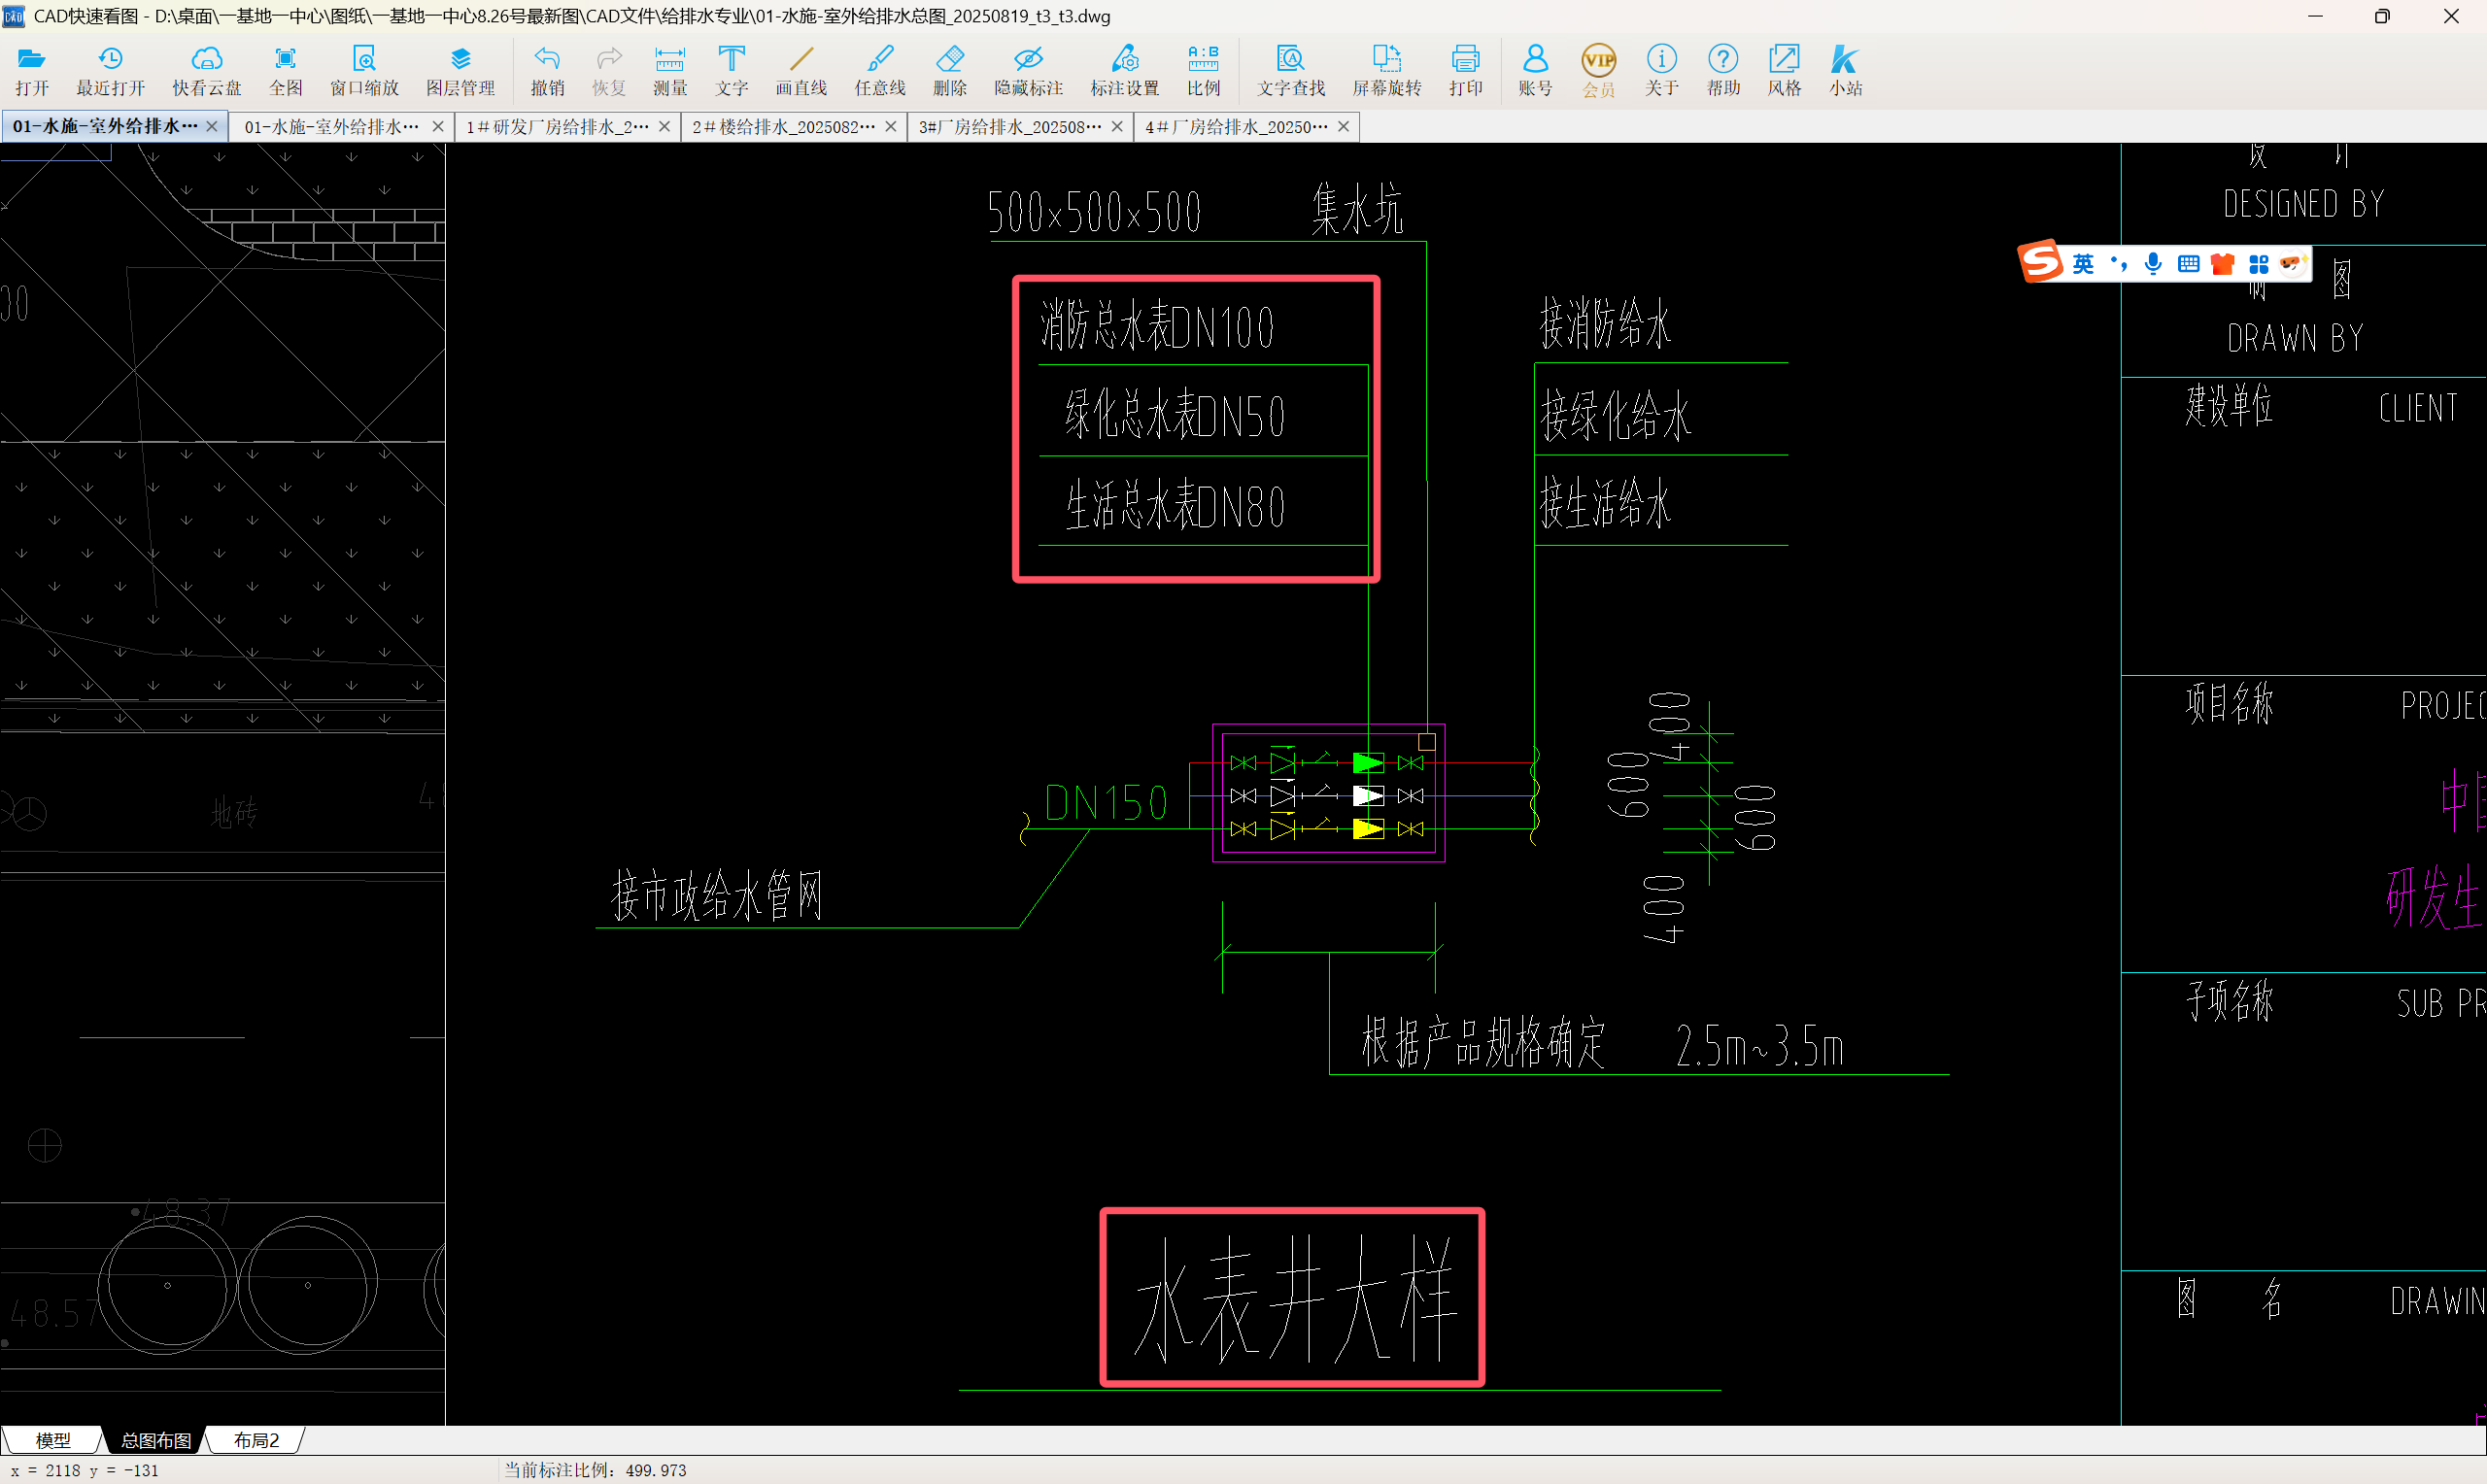The image size is (2487, 1484).
Task: Open the 比例 scale tool
Action: [x=1204, y=71]
